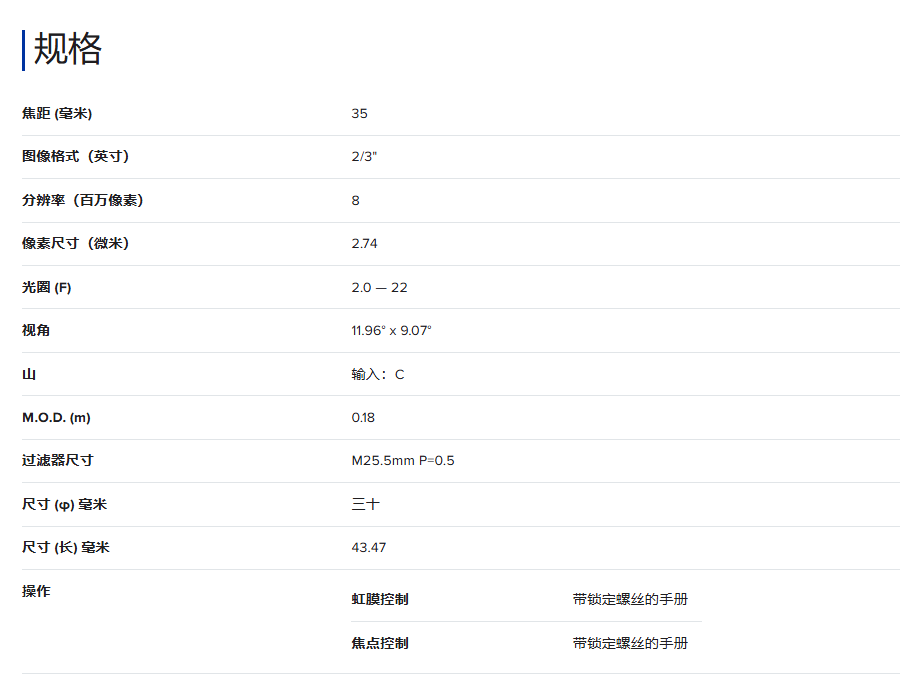Click the 2/3" image format value
900x676 pixels.
364,157
